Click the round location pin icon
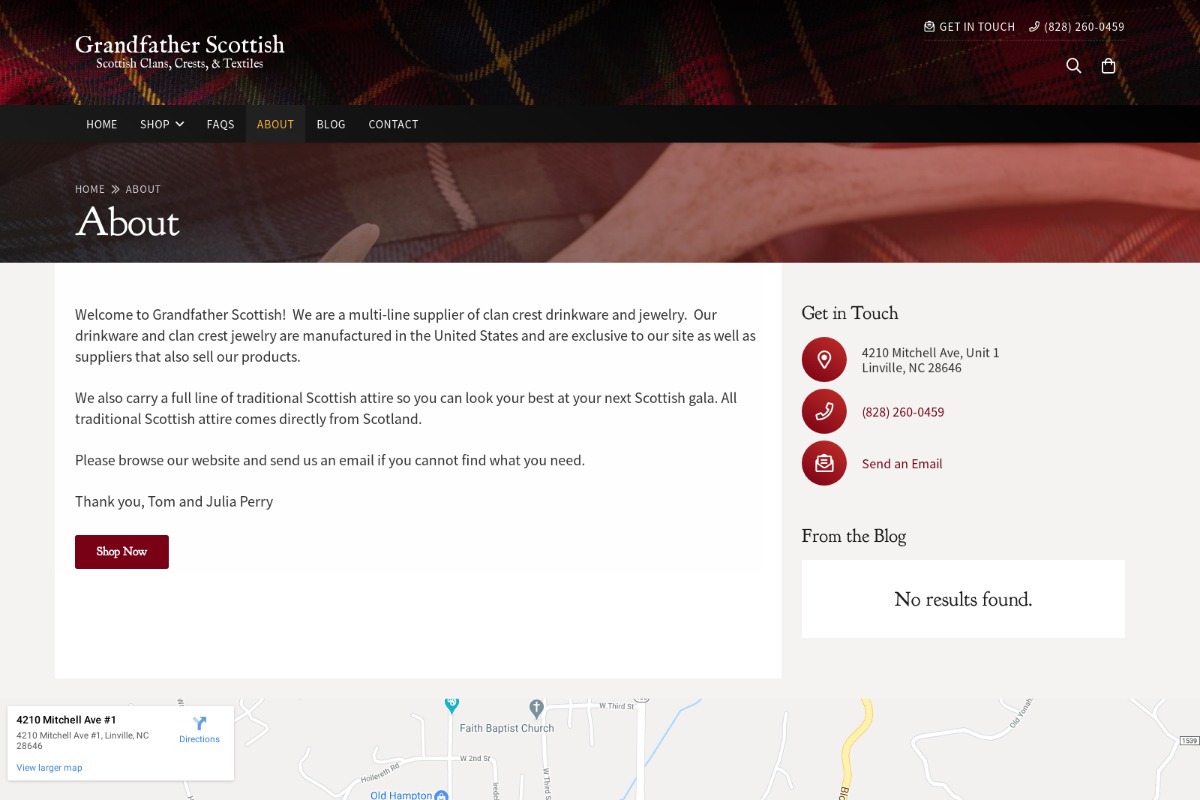Viewport: 1200px width, 800px height. pos(824,359)
